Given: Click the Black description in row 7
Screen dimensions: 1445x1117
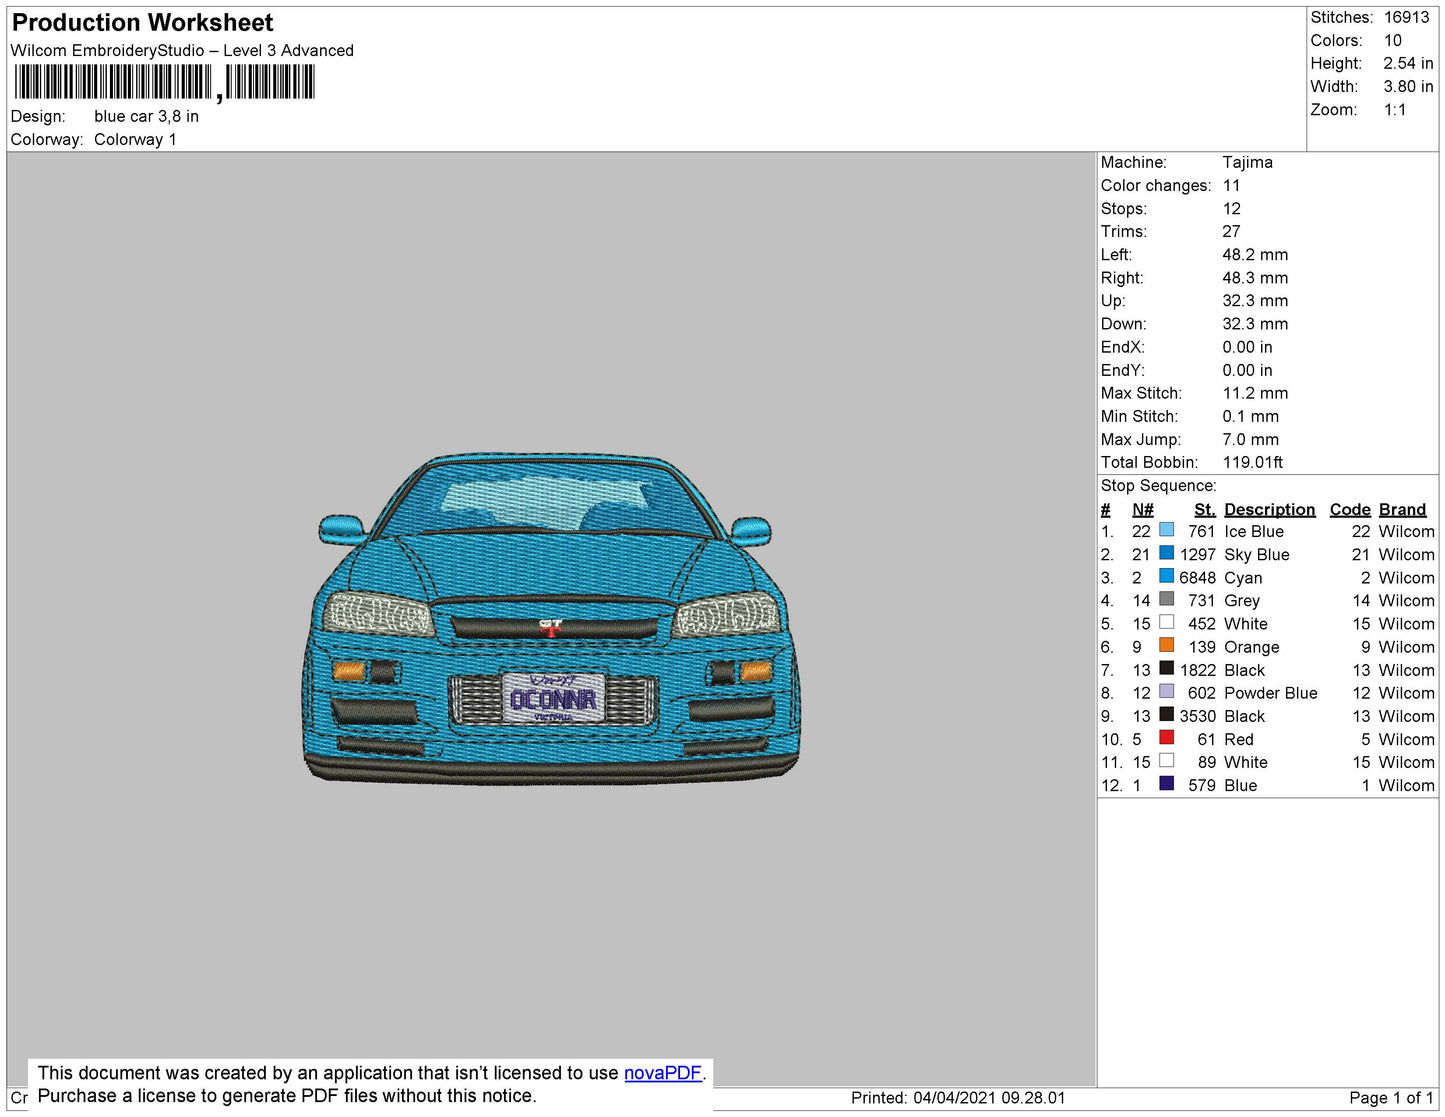Looking at the screenshot, I should (1244, 670).
